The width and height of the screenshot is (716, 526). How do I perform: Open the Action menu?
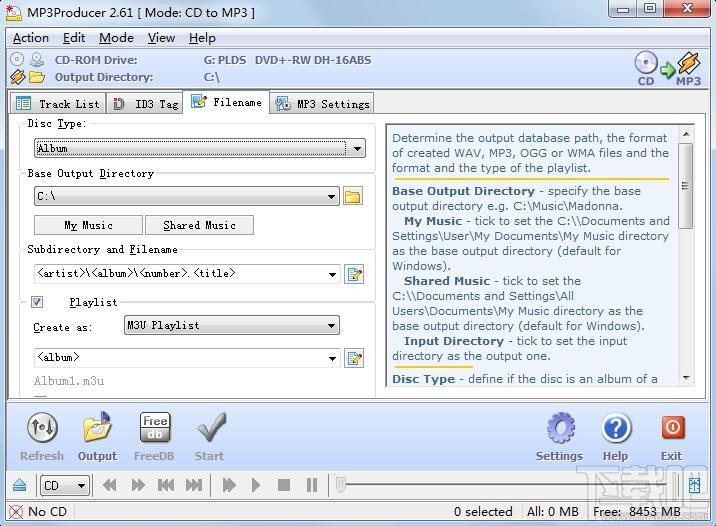pyautogui.click(x=31, y=38)
